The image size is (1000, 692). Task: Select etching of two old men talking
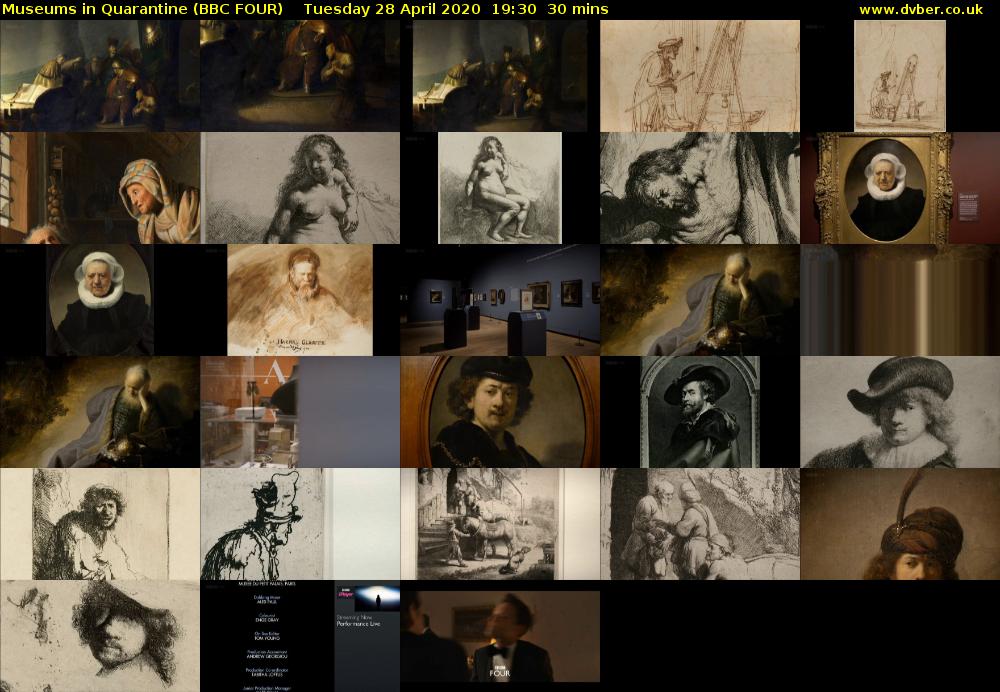tap(700, 524)
